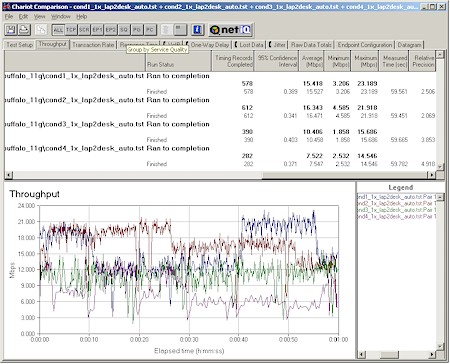Click the results table scroll-right arrow

pyautogui.click(x=432, y=175)
